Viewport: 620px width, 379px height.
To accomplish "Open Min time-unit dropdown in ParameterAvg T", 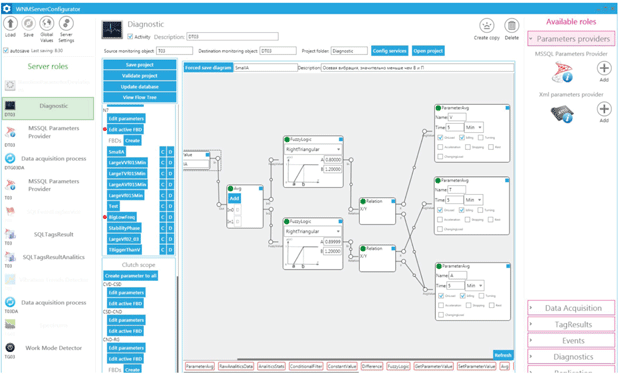I will point(473,200).
